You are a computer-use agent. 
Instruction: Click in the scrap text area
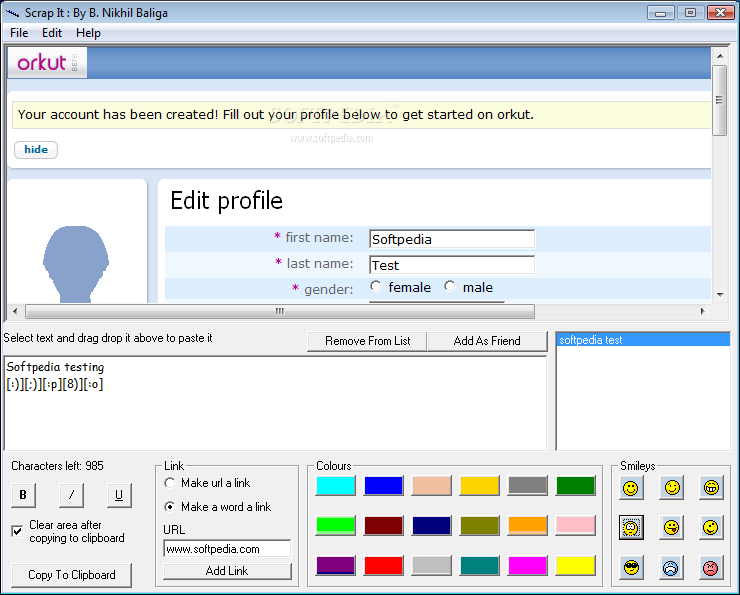coord(275,403)
